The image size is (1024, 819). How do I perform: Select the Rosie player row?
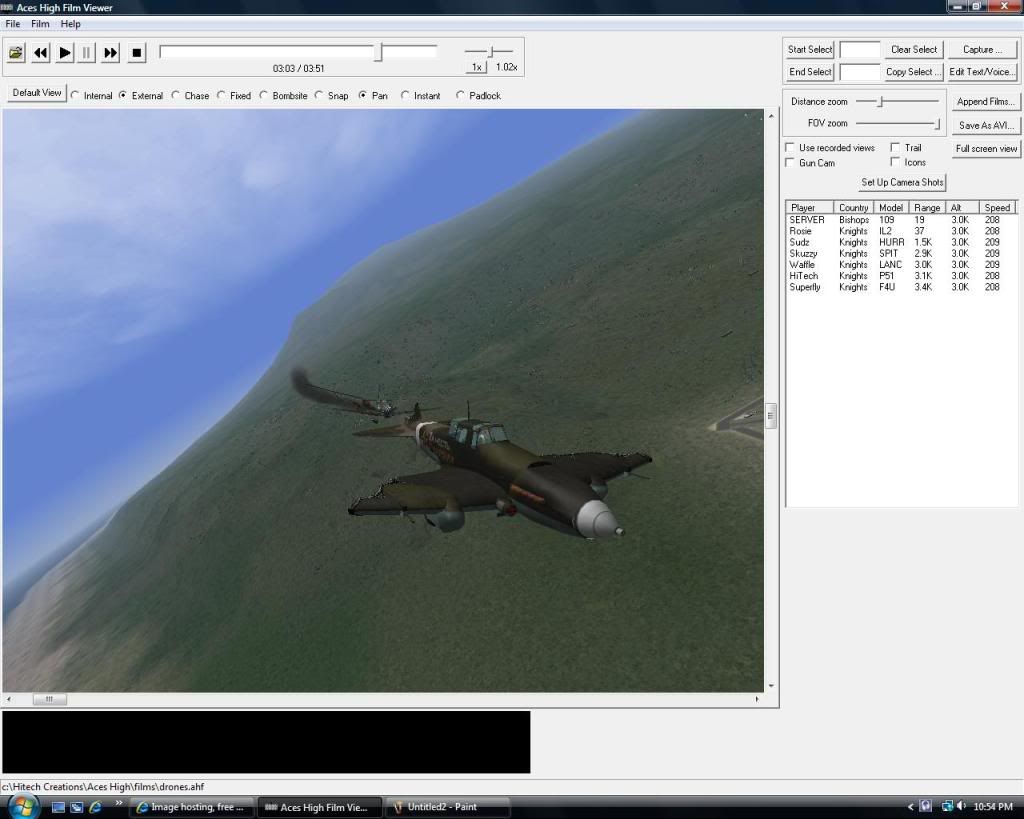tap(901, 231)
